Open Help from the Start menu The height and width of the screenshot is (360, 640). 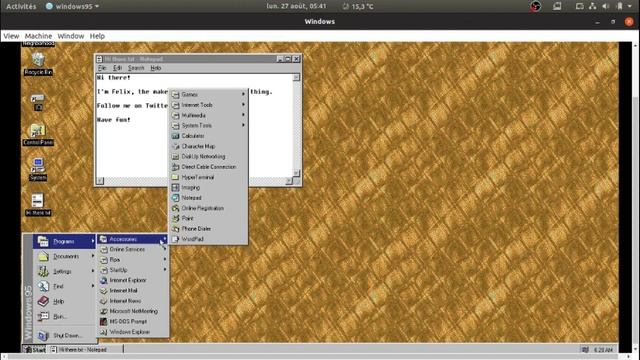64,301
